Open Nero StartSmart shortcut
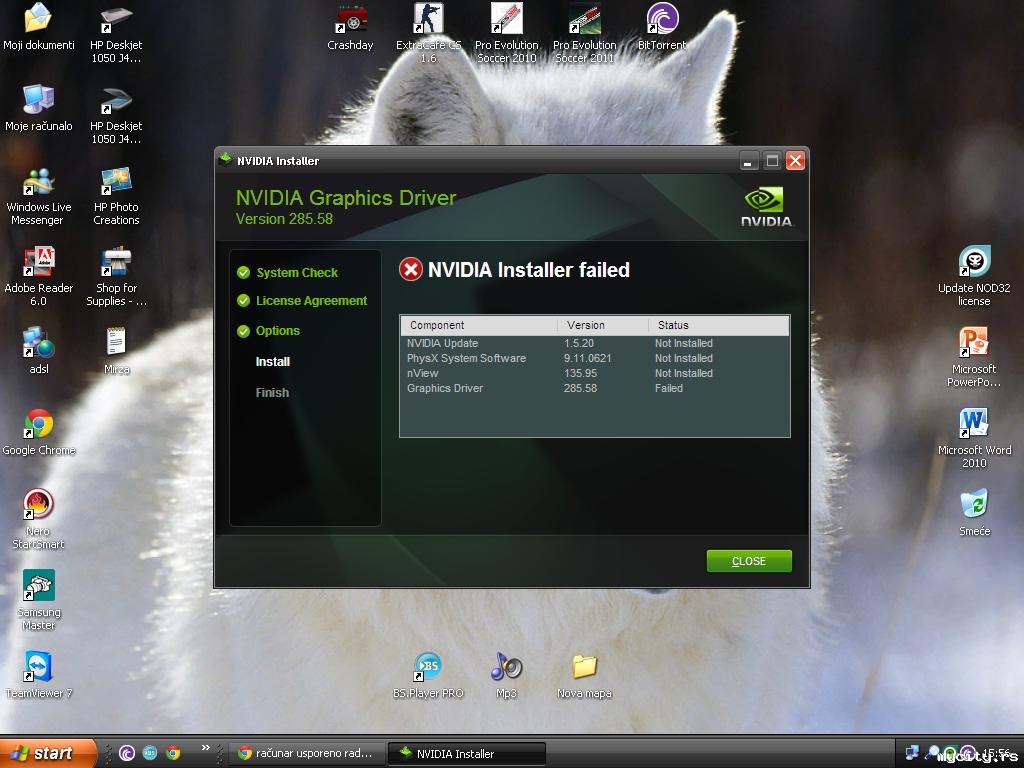 click(x=39, y=519)
